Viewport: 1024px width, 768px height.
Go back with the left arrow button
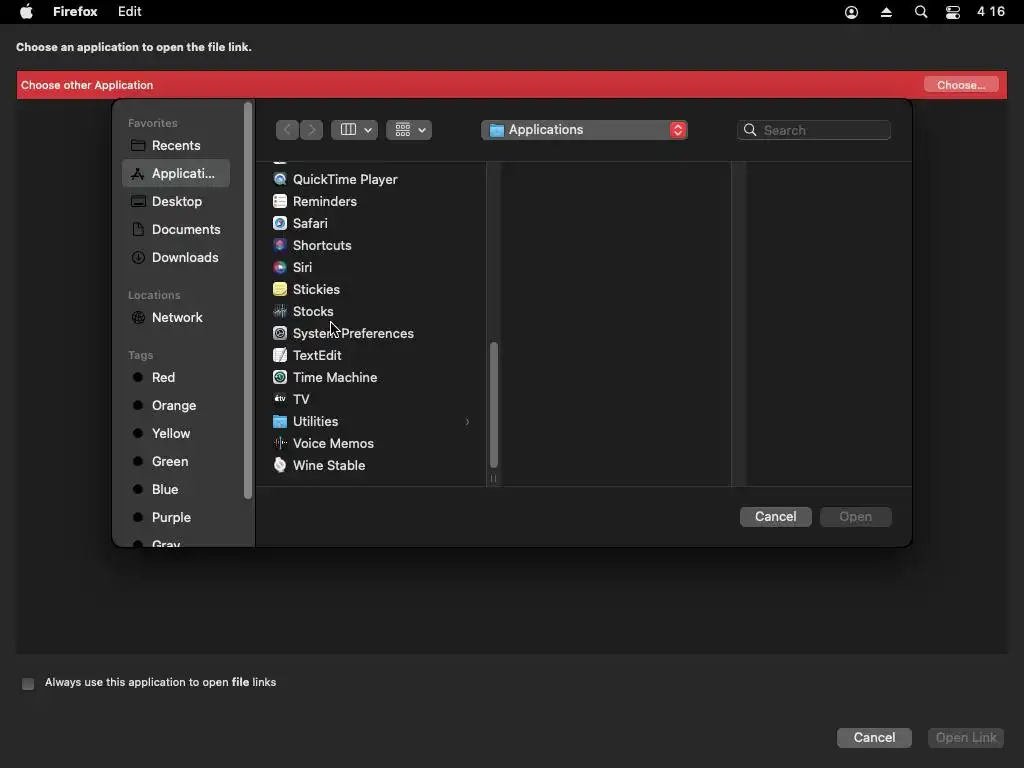tap(287, 130)
